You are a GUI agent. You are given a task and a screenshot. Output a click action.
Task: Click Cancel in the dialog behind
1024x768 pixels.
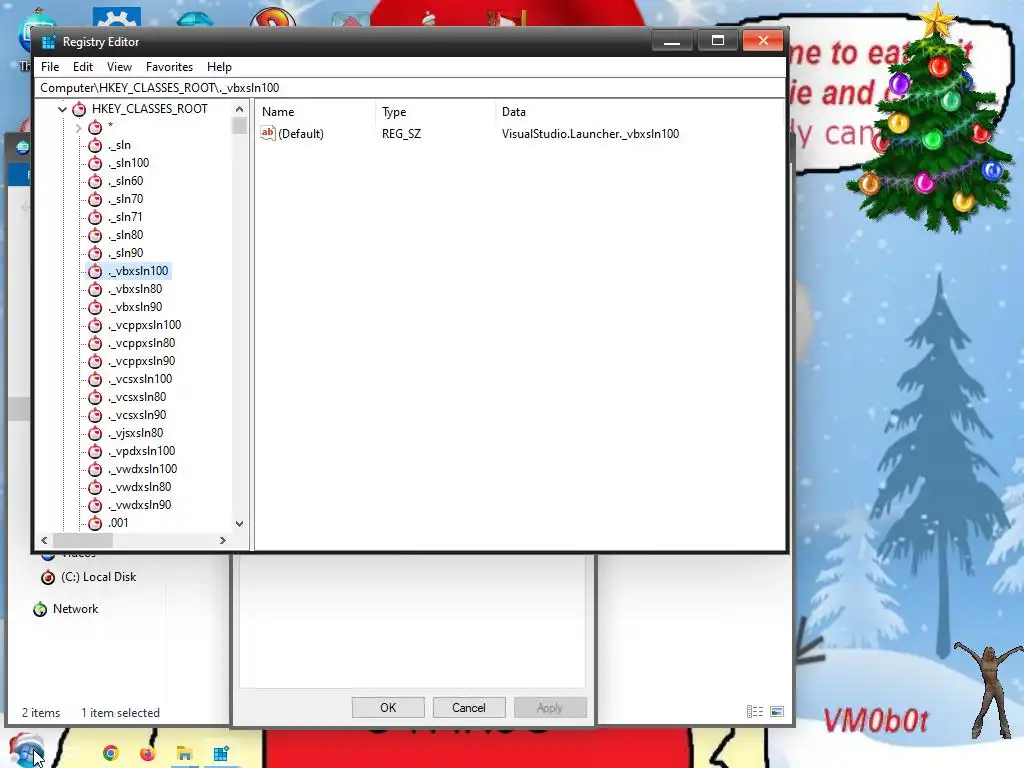469,708
